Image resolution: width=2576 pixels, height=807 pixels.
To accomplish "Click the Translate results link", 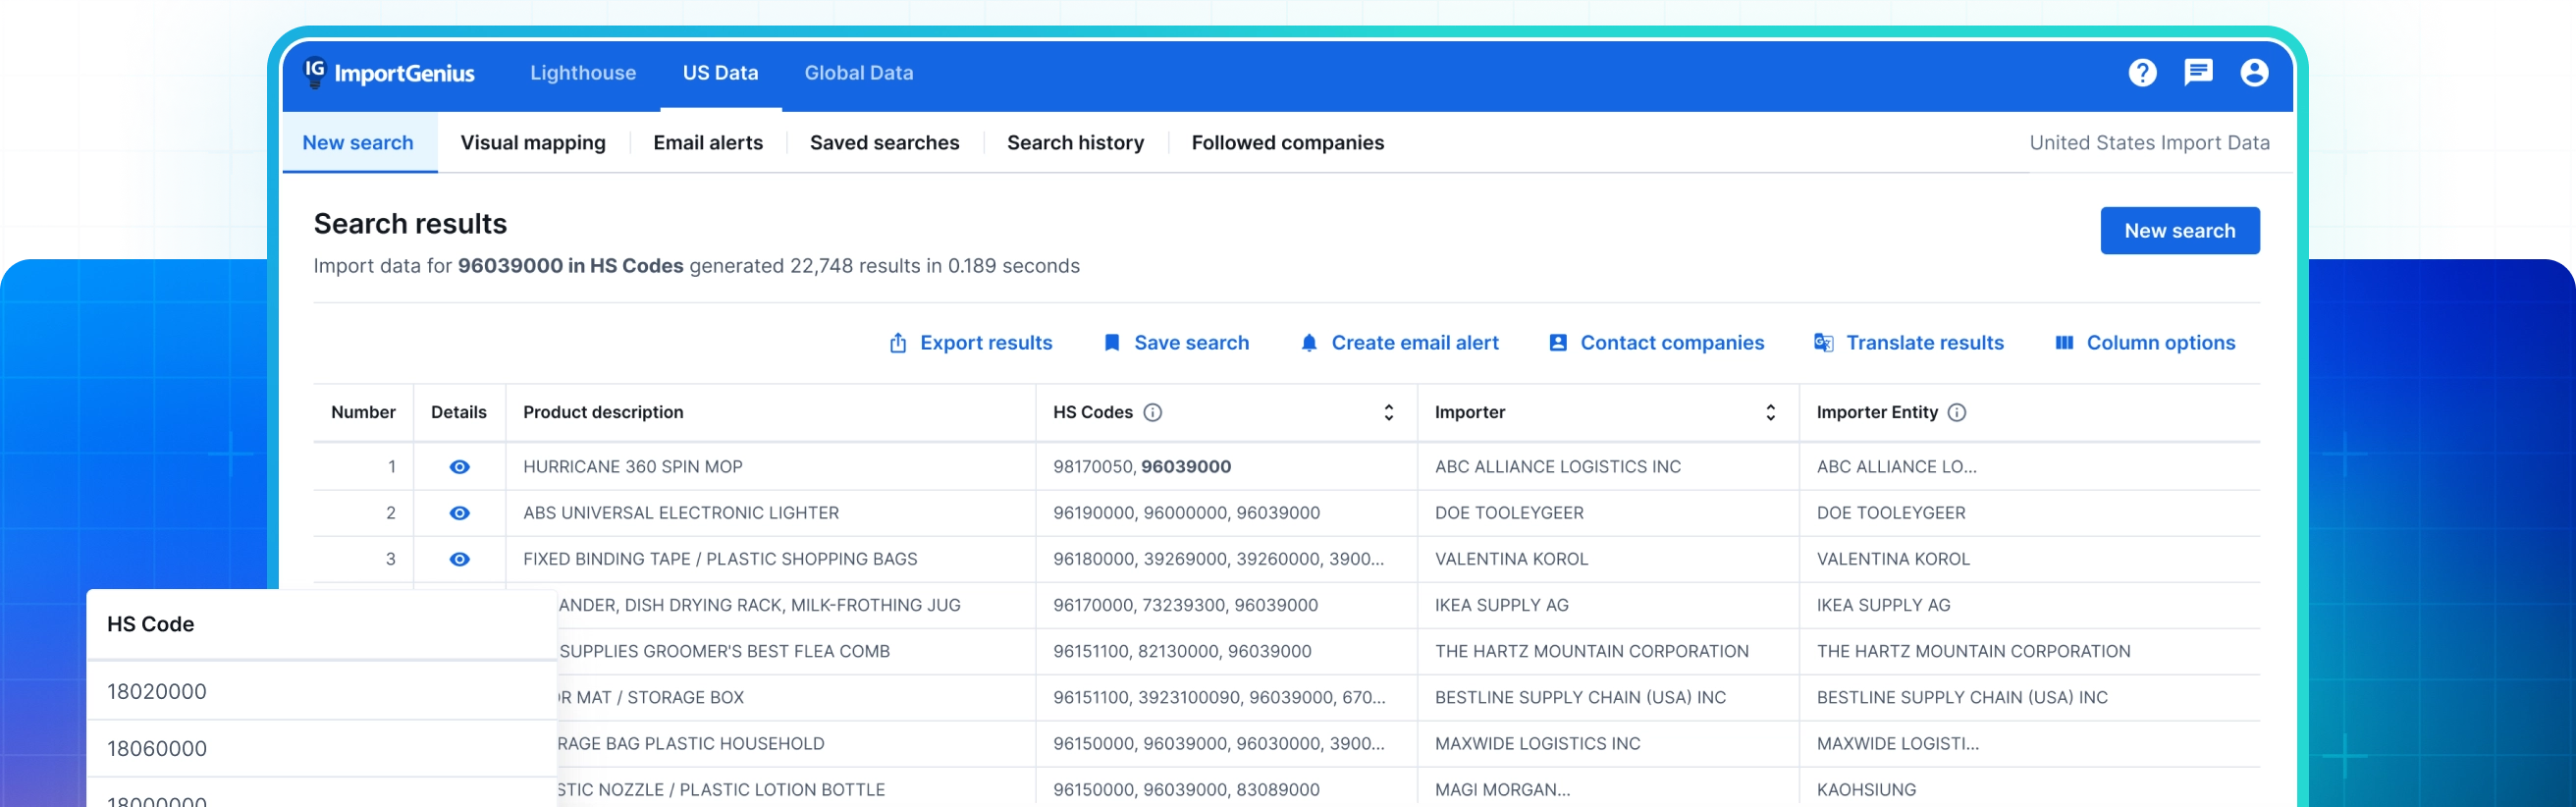I will click(1924, 343).
